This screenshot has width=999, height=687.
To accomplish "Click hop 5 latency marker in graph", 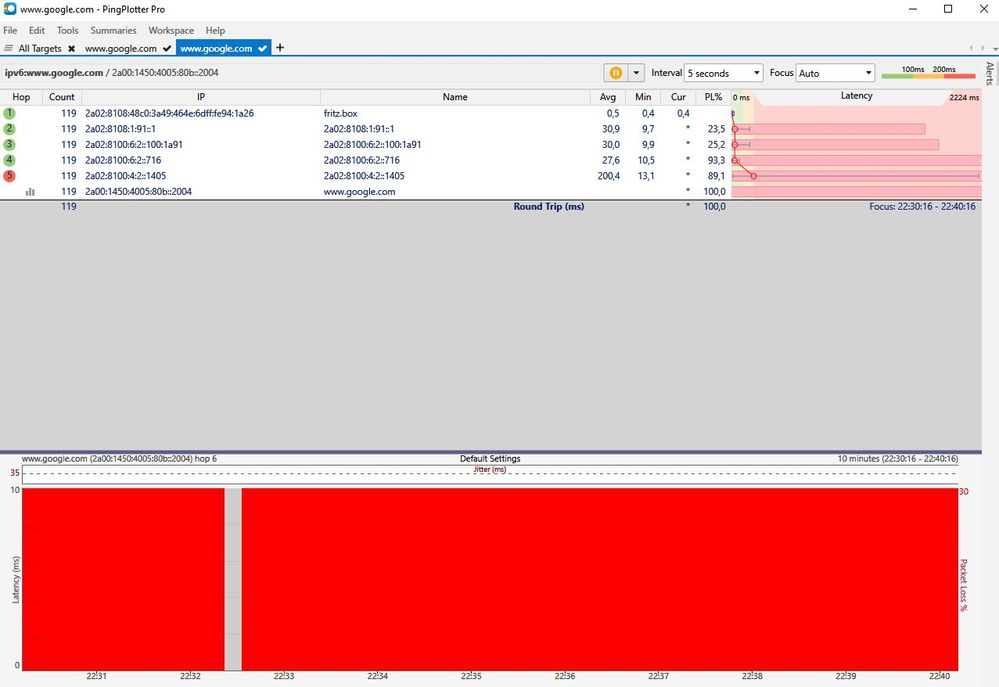I will 754,176.
